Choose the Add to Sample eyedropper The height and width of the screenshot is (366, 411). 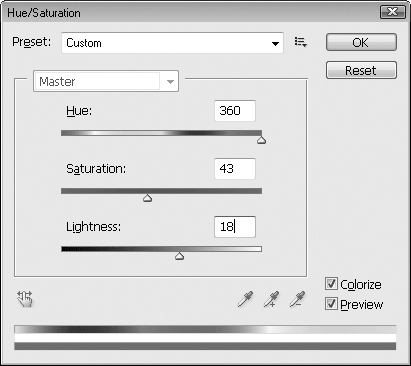click(x=271, y=299)
